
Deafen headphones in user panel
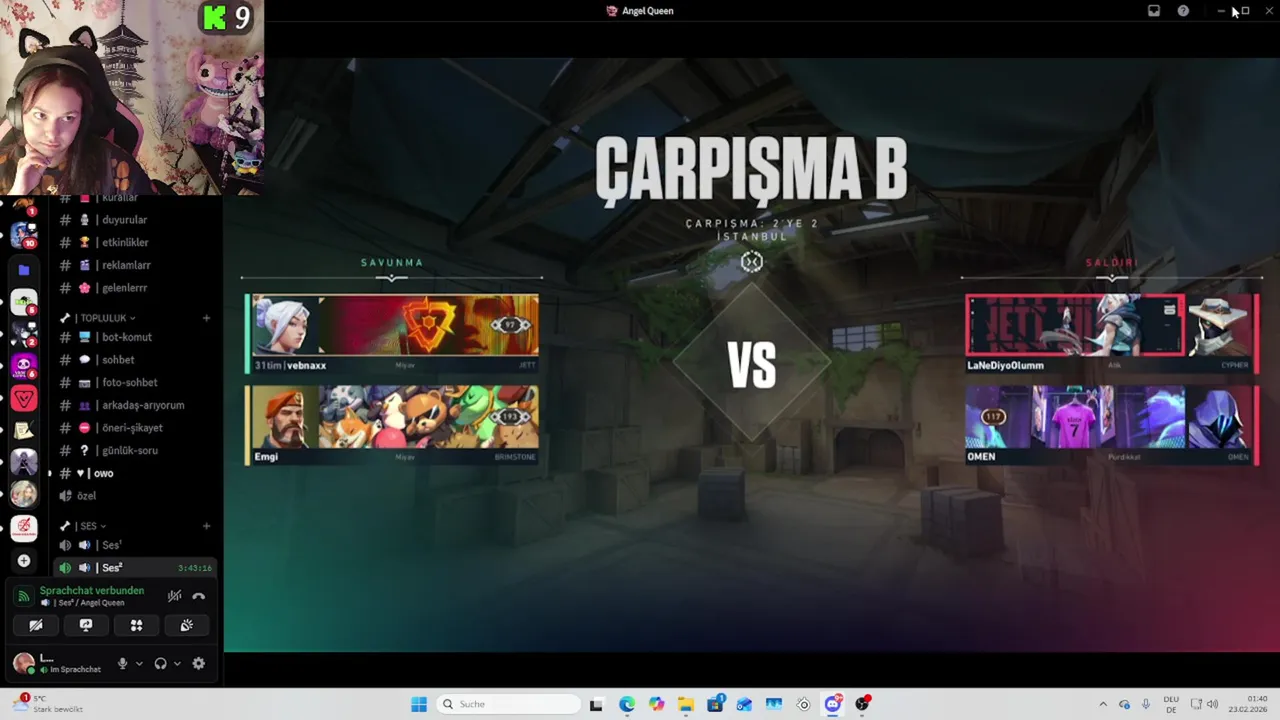160,663
